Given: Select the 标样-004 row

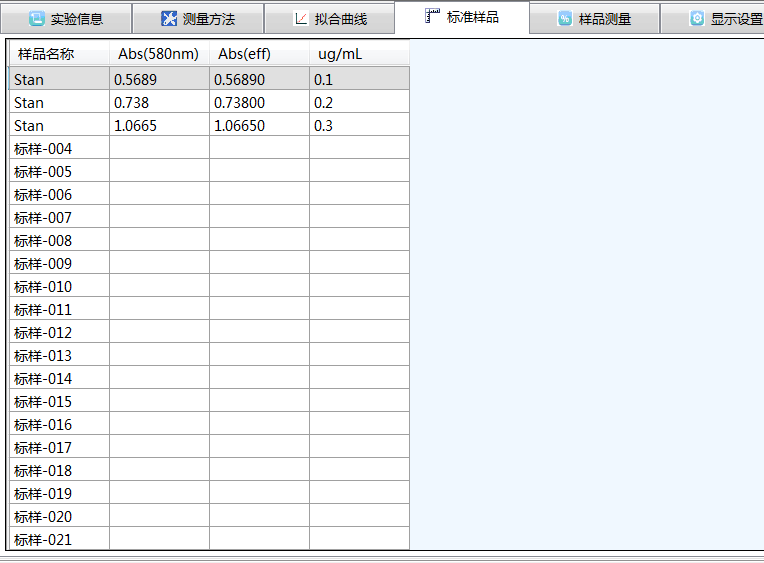Looking at the screenshot, I should (x=58, y=148).
